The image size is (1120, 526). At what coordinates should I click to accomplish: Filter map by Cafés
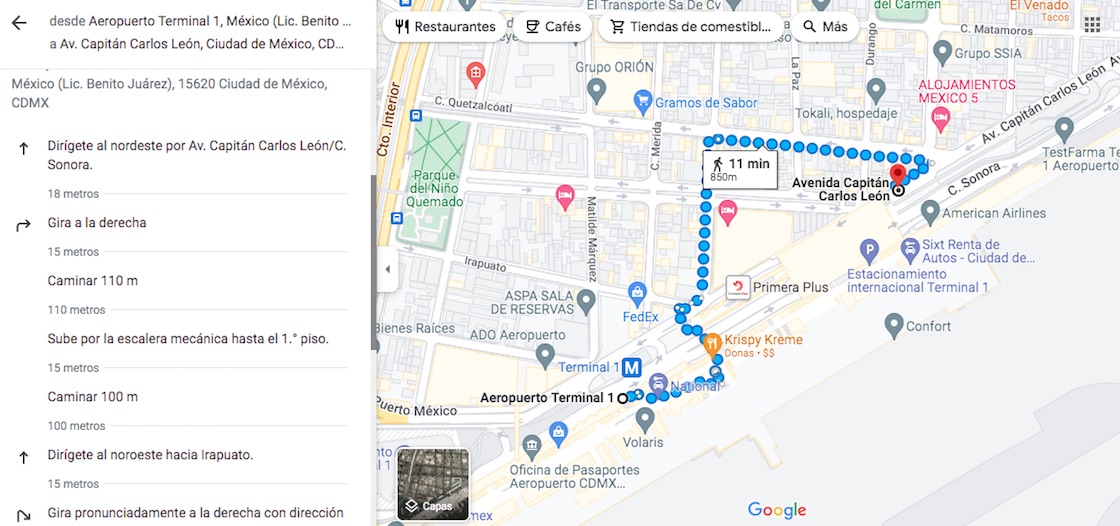click(553, 27)
